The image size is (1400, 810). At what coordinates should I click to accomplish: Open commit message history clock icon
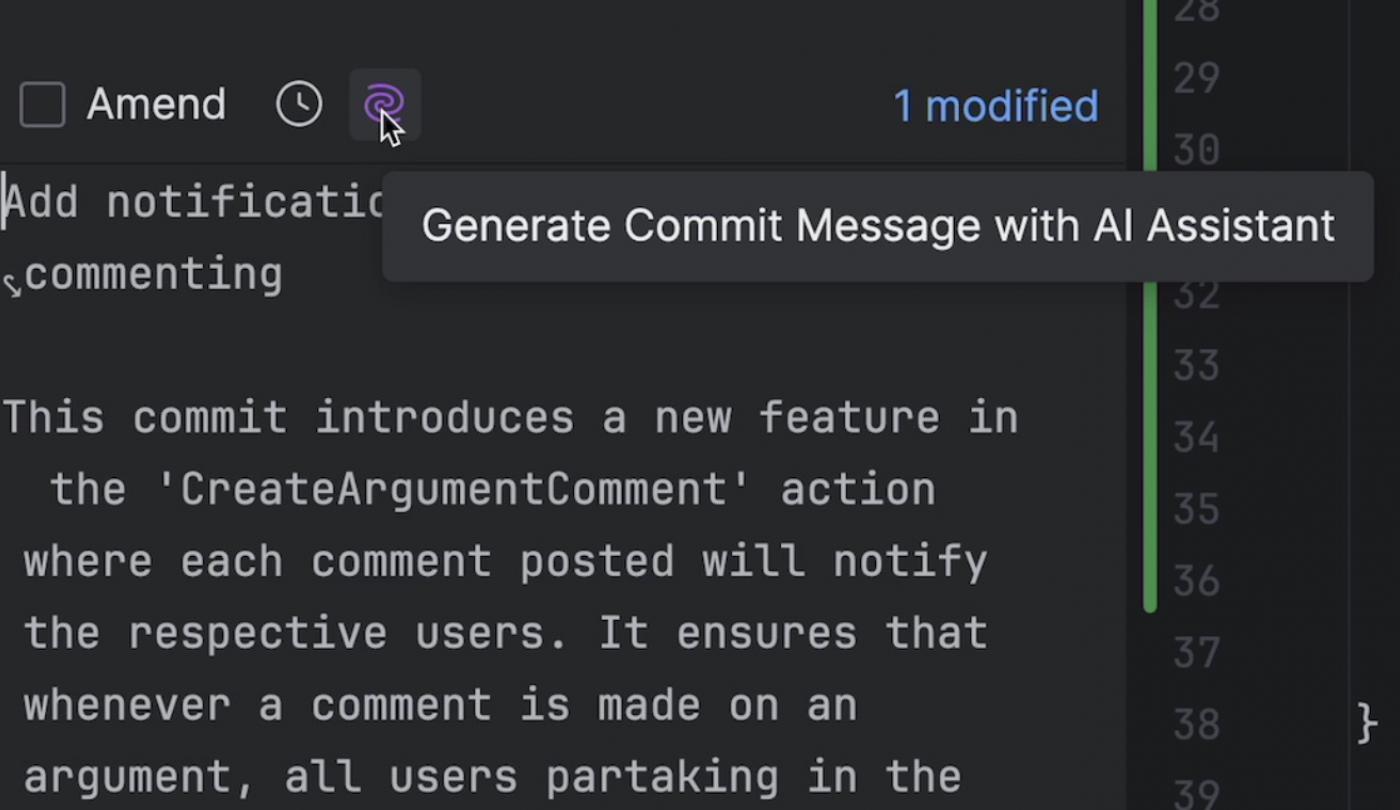[299, 104]
